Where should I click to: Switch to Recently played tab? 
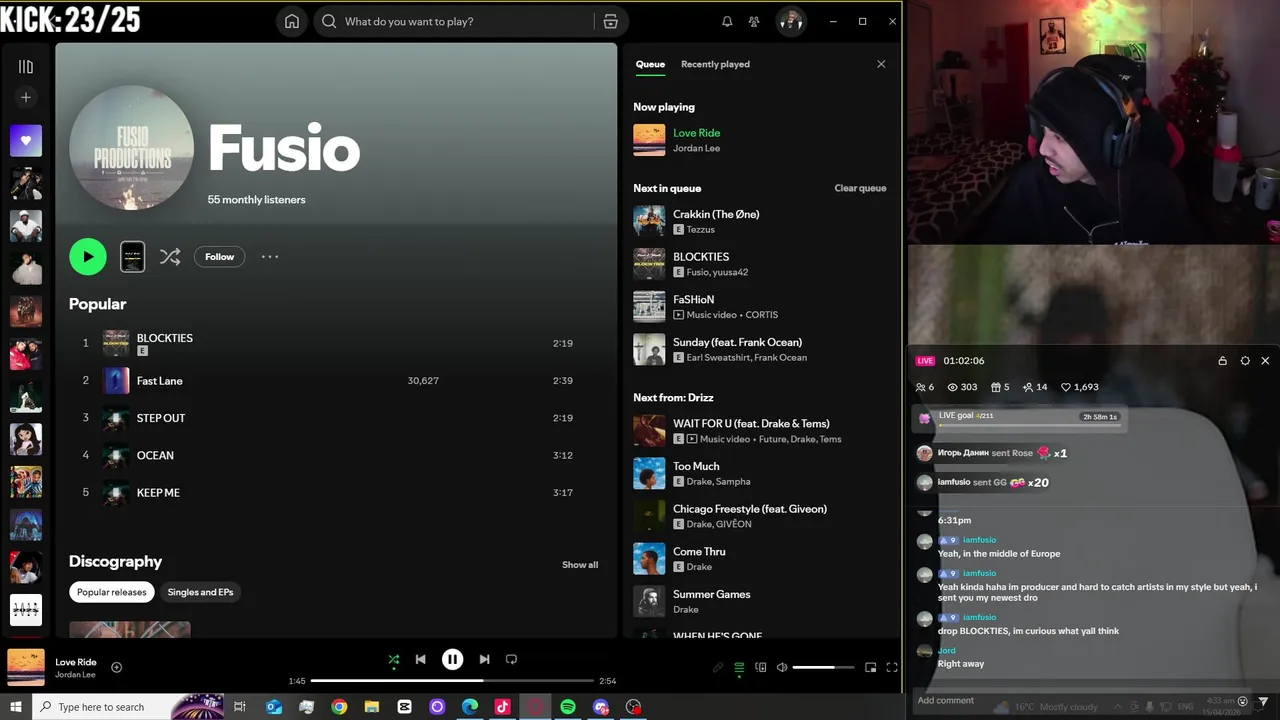[x=715, y=64]
